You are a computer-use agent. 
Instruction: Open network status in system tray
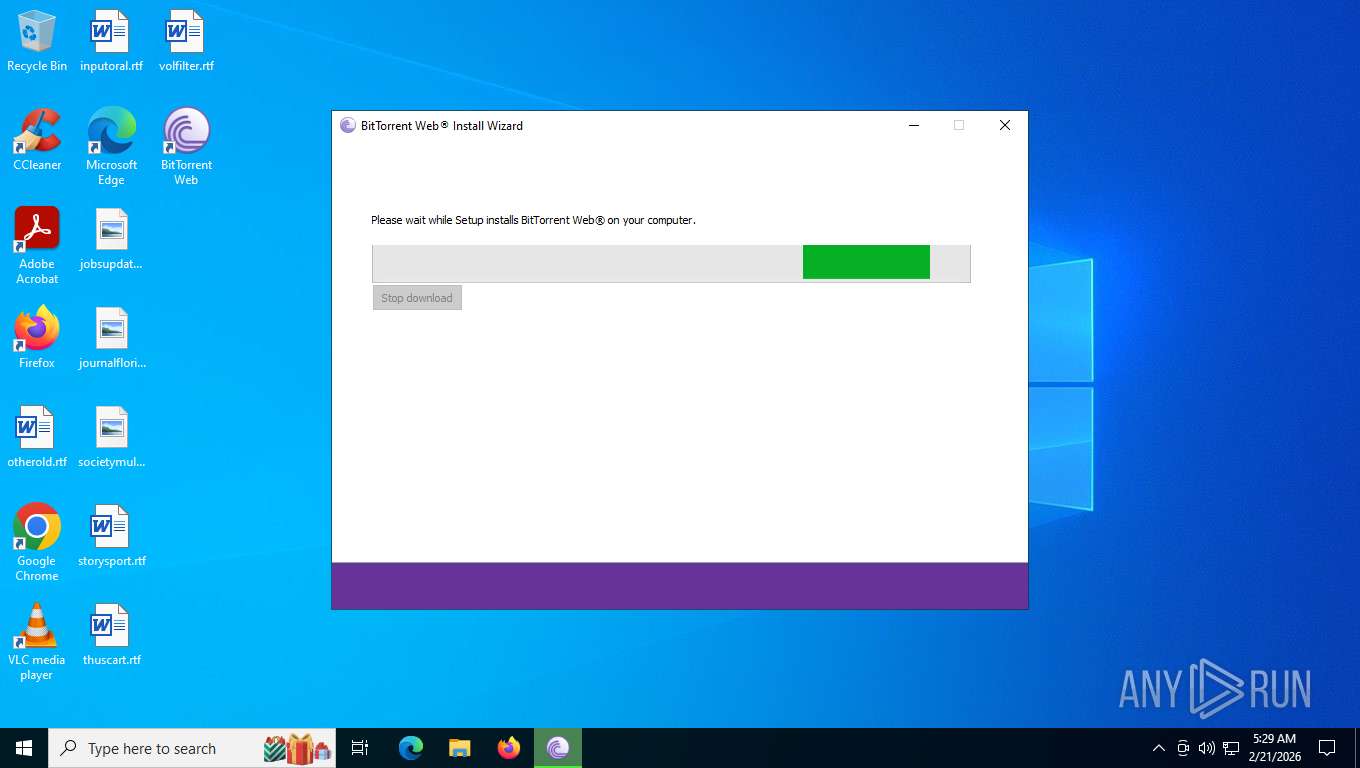point(1231,748)
